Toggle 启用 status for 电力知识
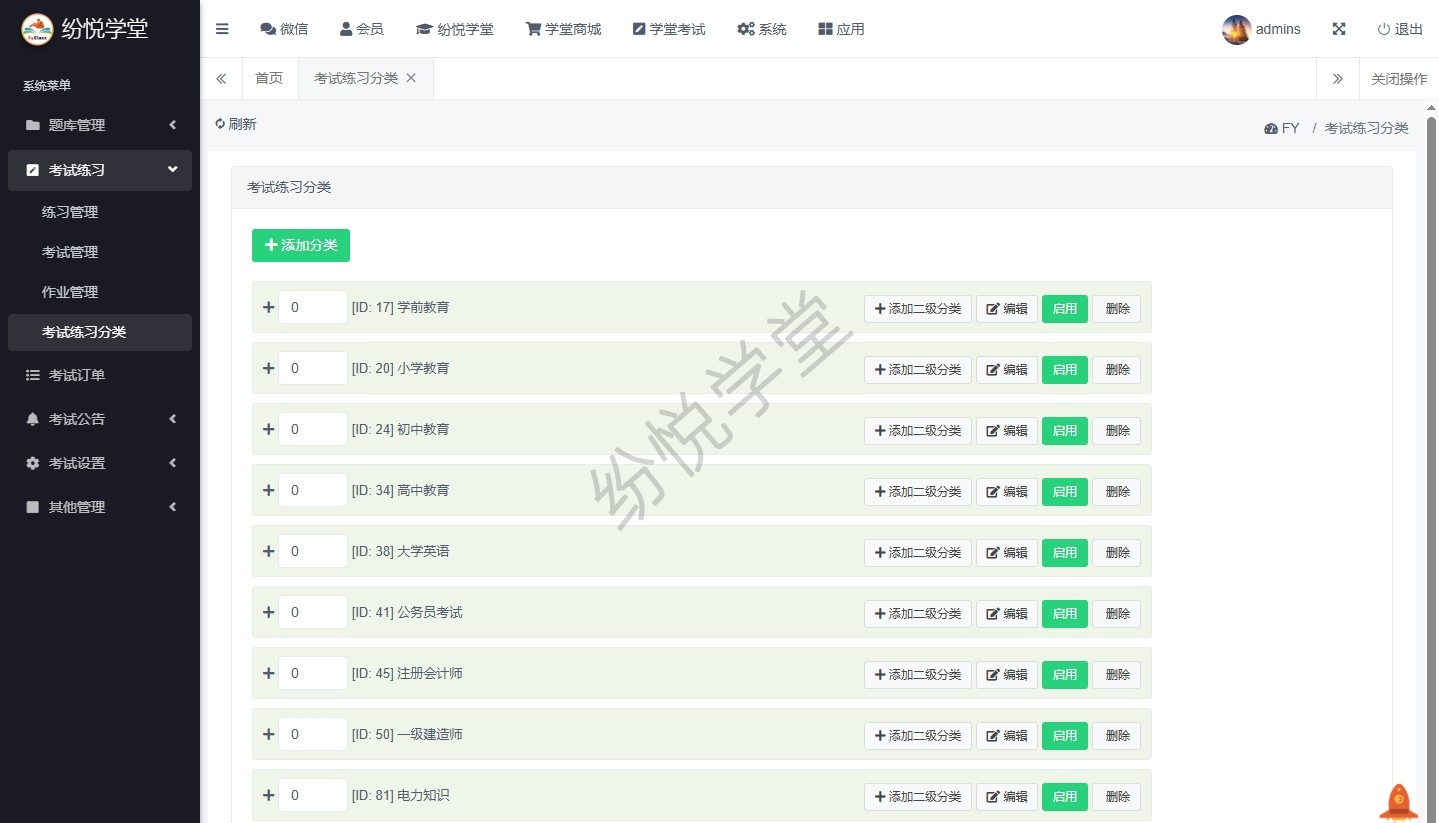 1064,797
